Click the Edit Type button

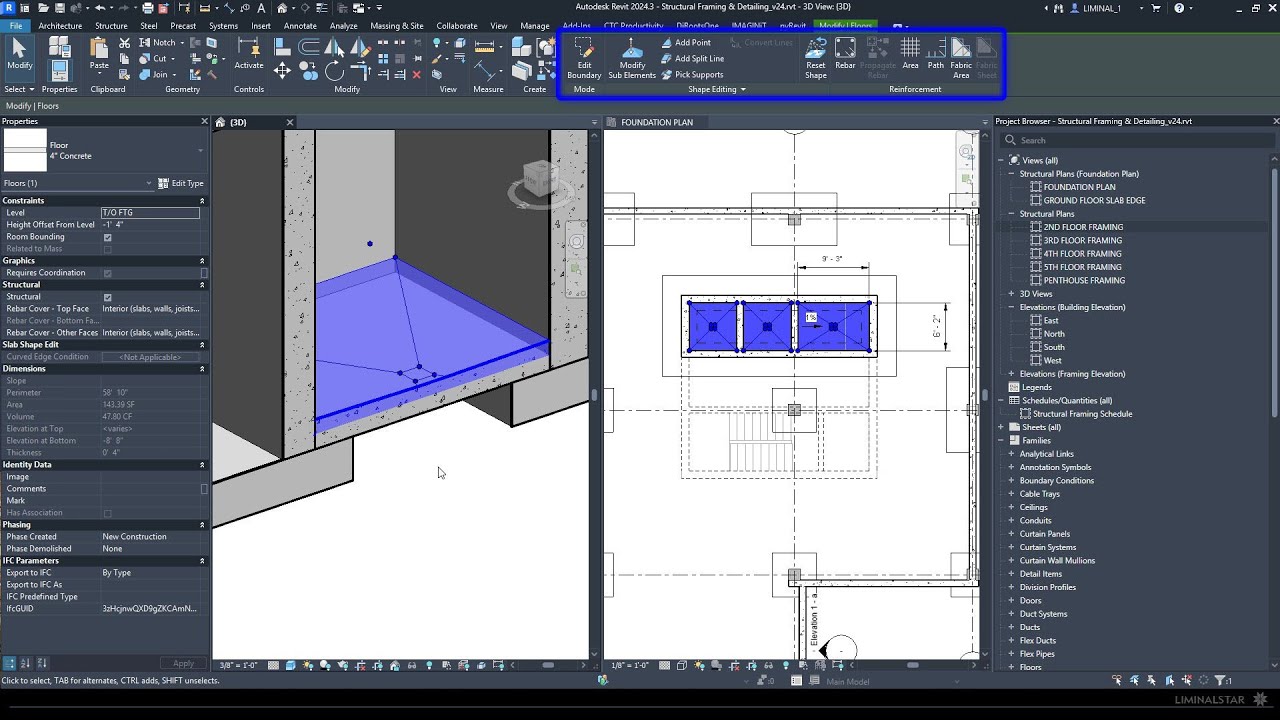tap(181, 183)
